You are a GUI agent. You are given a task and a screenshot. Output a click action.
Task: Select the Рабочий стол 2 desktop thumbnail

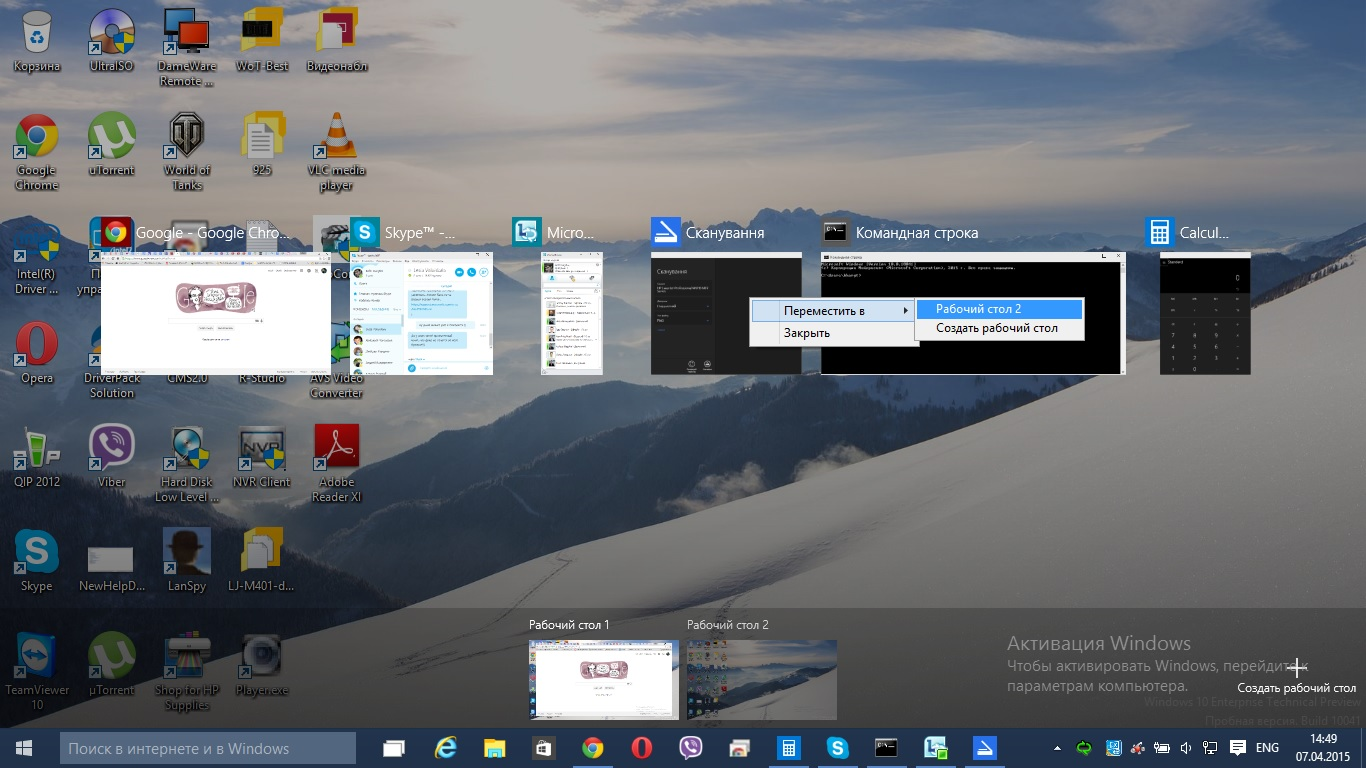point(762,680)
